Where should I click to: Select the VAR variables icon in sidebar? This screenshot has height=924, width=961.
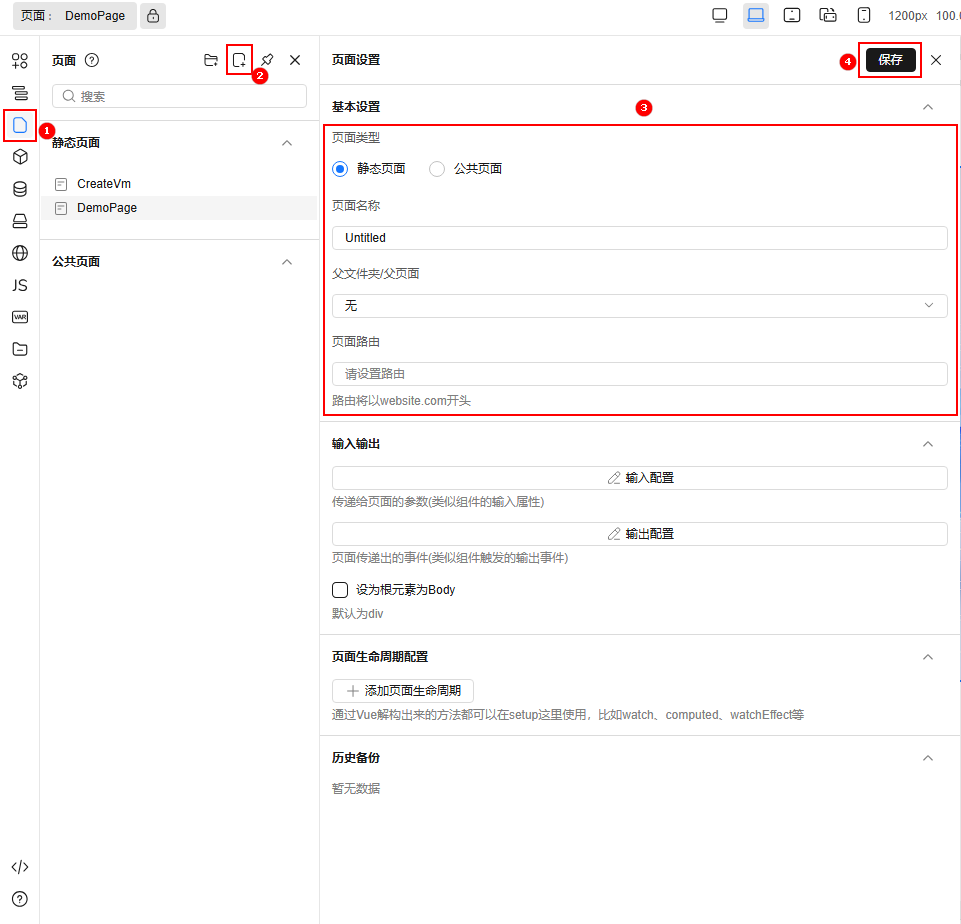click(19, 317)
